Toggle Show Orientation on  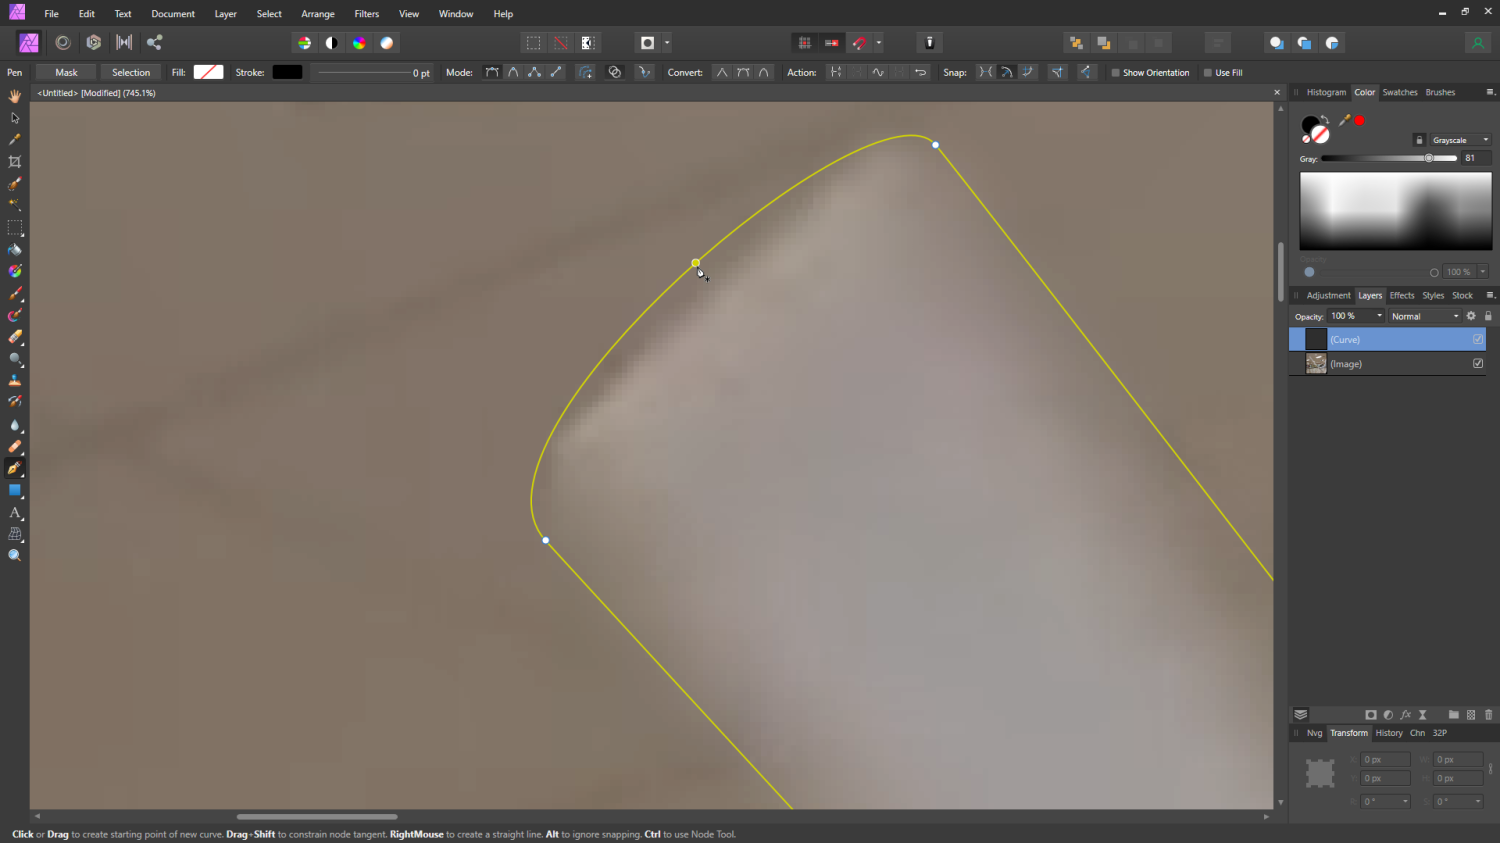(x=1113, y=72)
